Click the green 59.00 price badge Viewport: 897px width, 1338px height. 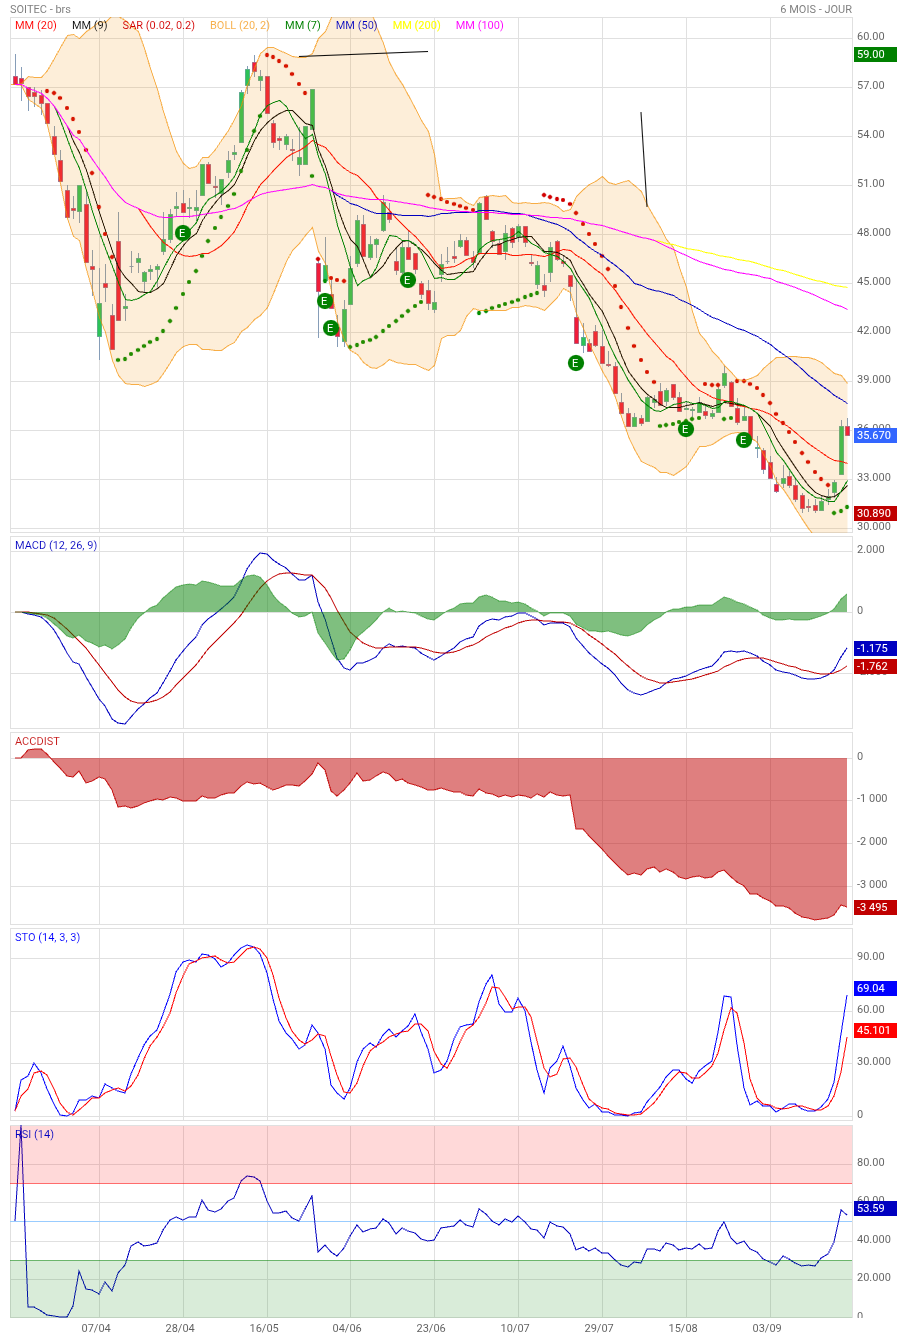(875, 55)
